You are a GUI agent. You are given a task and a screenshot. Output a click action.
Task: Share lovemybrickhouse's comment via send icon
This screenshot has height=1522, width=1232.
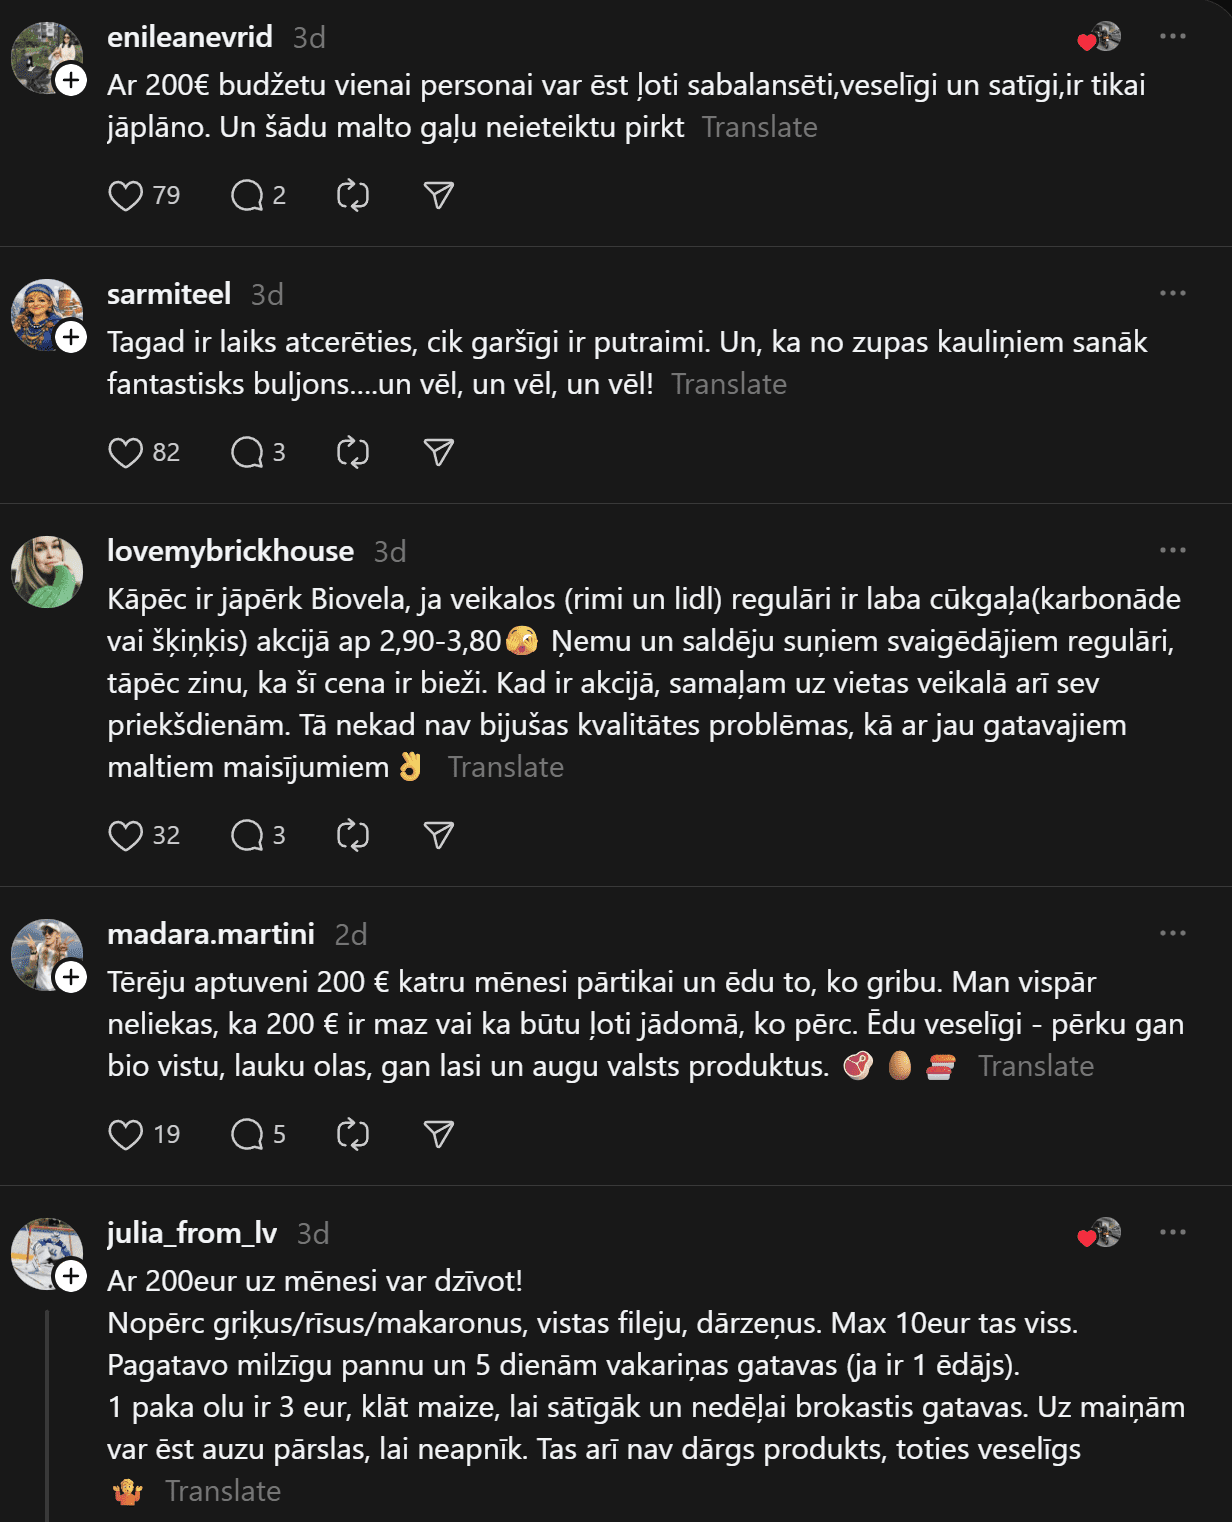click(439, 836)
